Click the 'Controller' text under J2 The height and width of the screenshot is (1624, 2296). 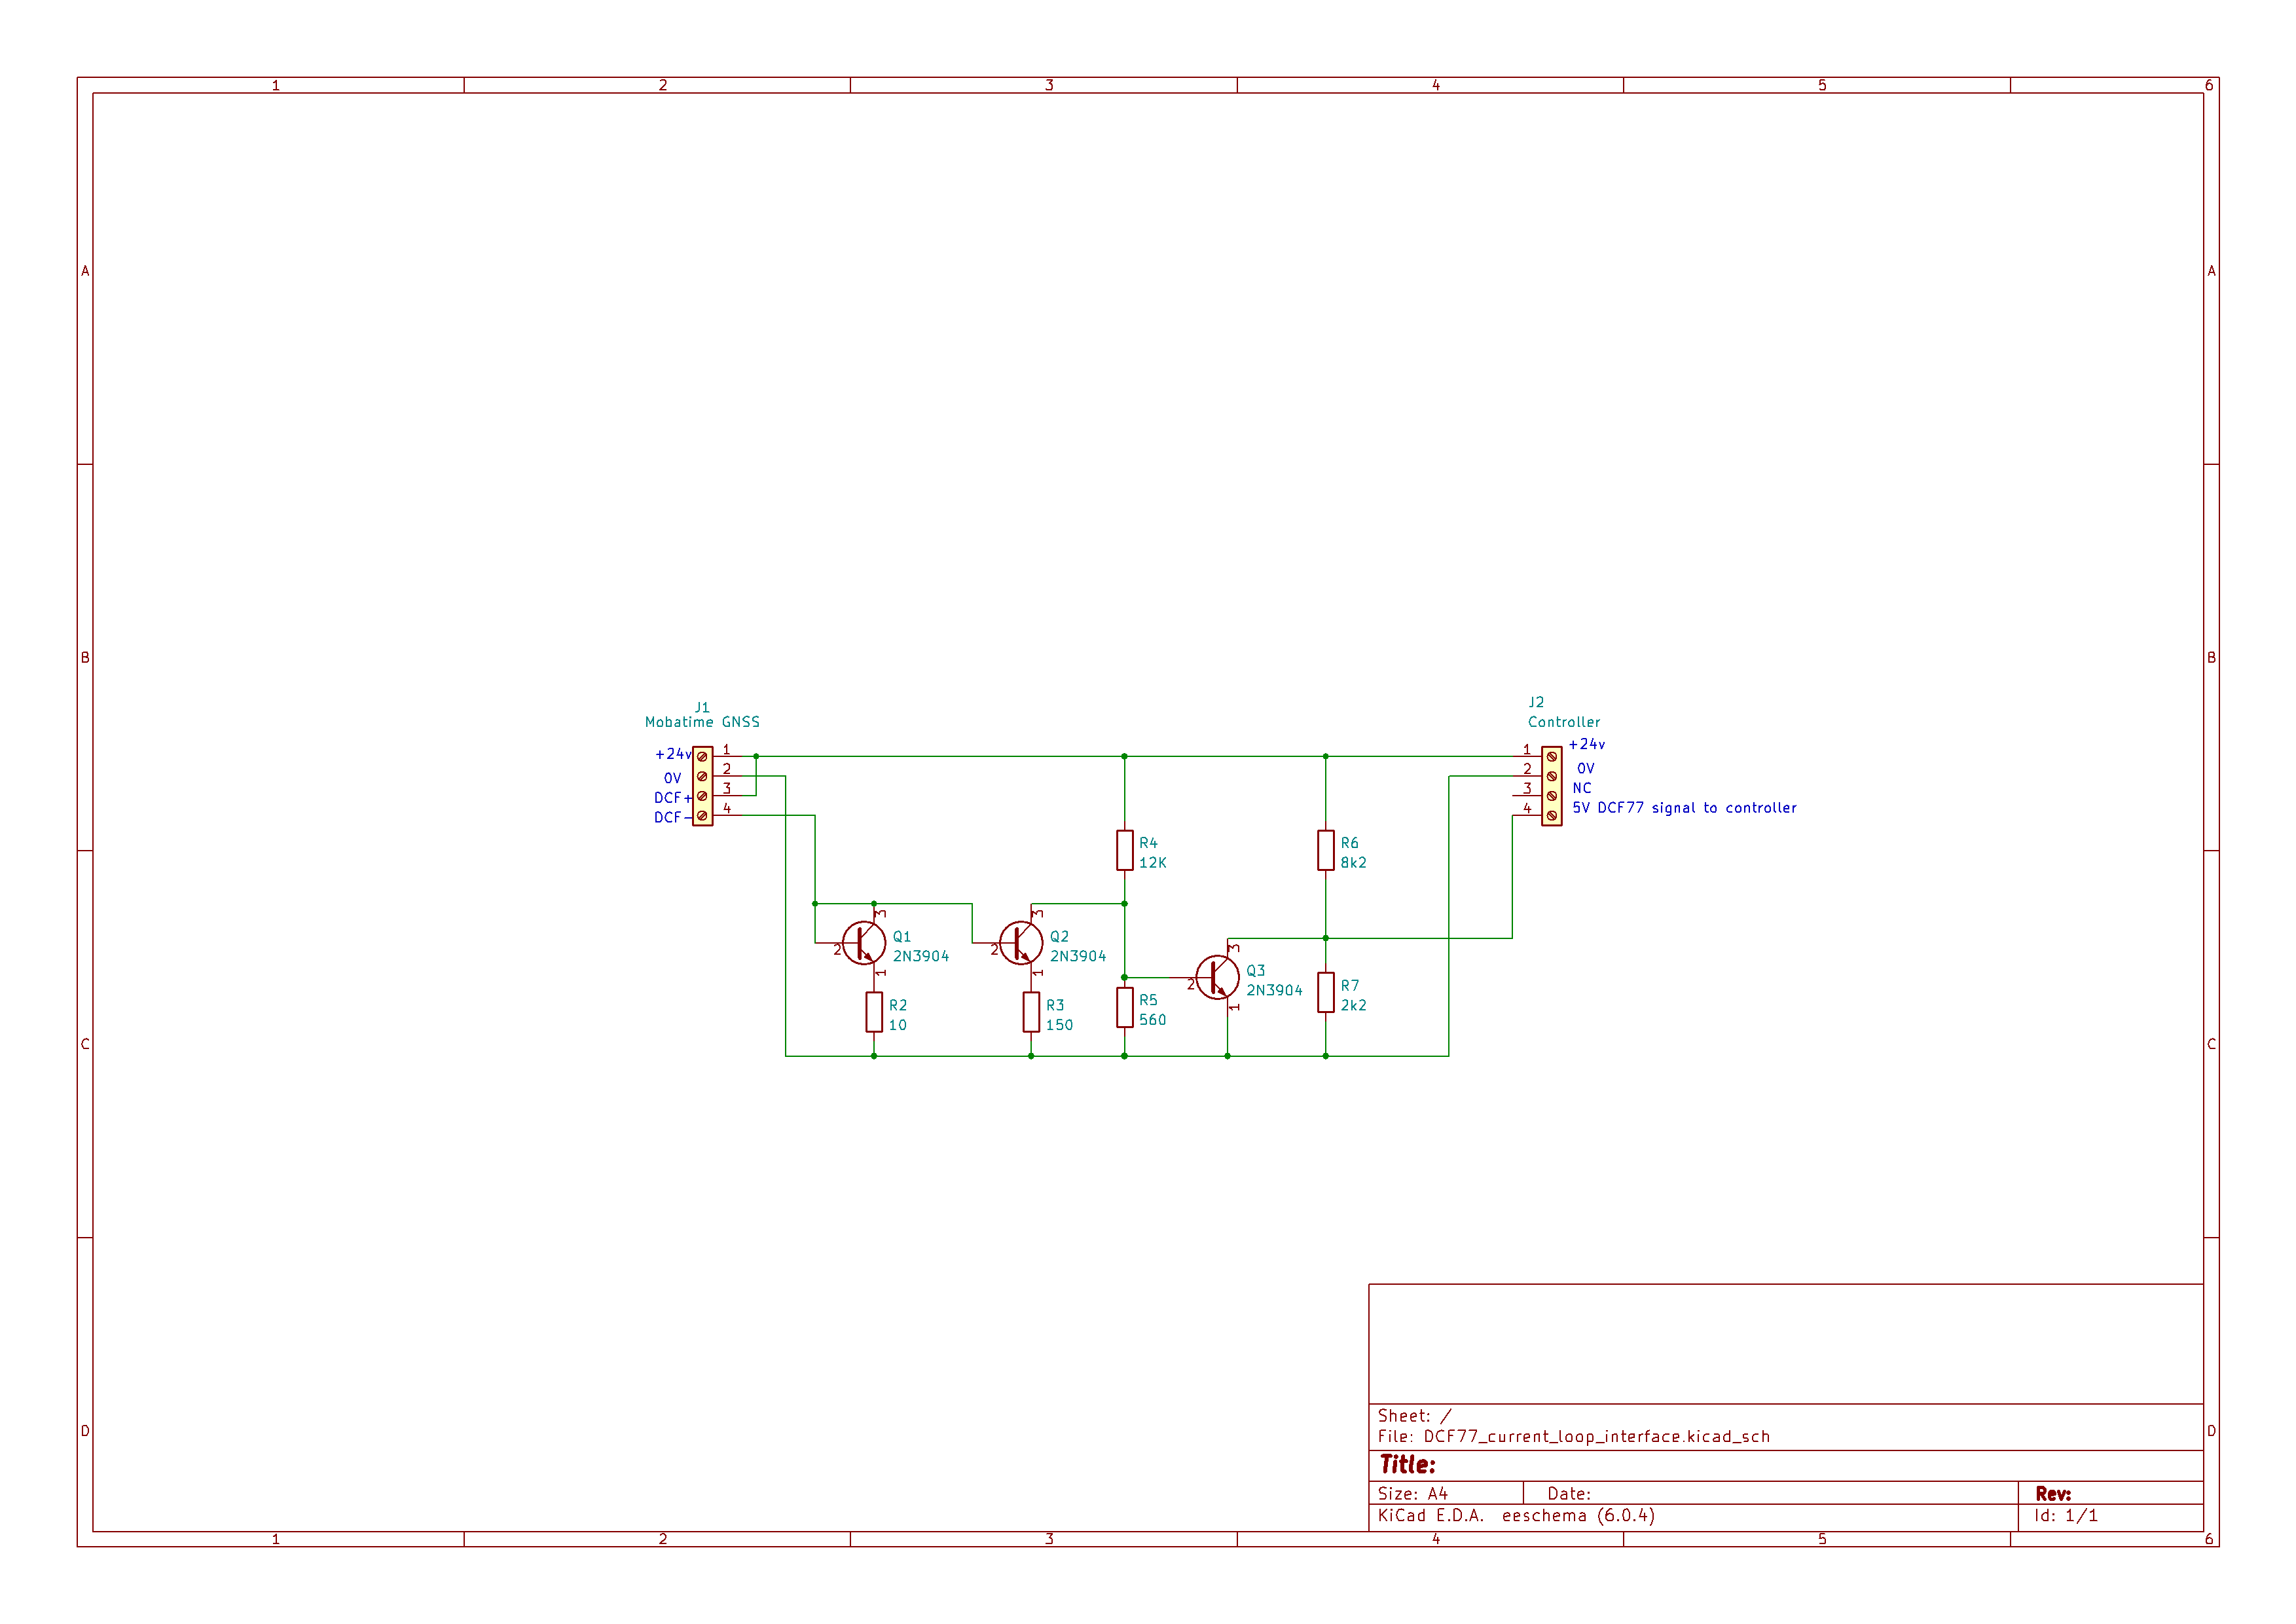pos(1563,722)
